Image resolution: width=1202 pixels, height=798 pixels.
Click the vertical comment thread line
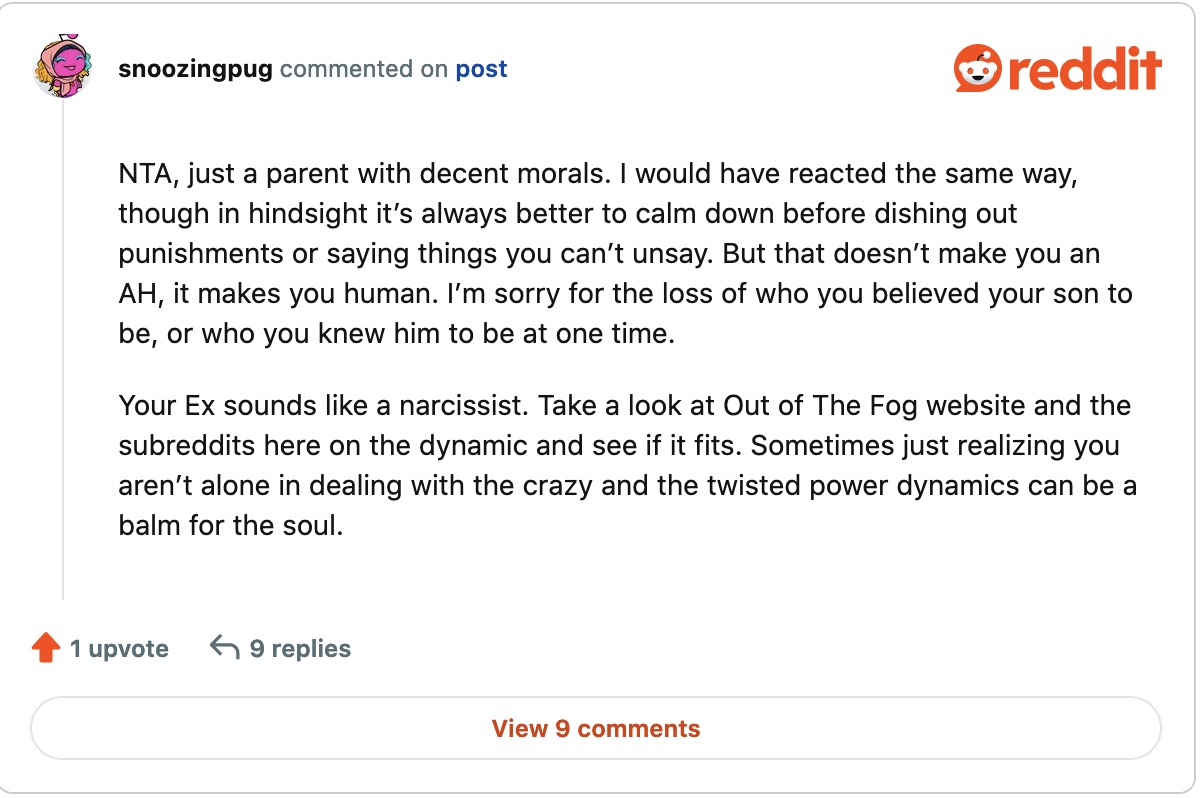(x=64, y=350)
